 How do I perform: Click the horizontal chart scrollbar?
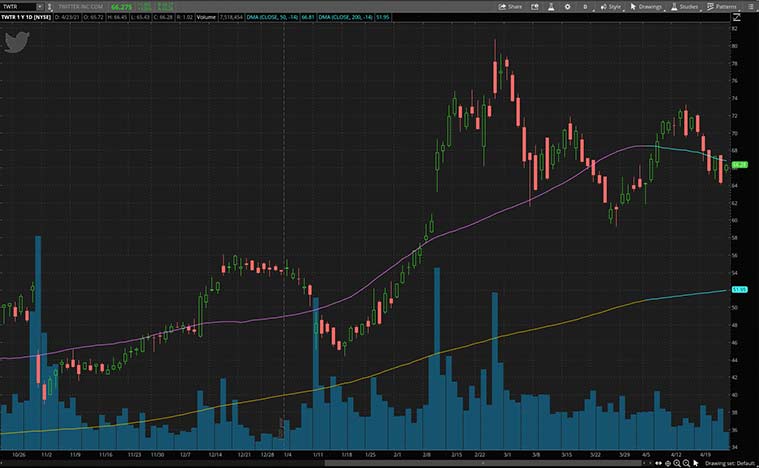(484, 463)
